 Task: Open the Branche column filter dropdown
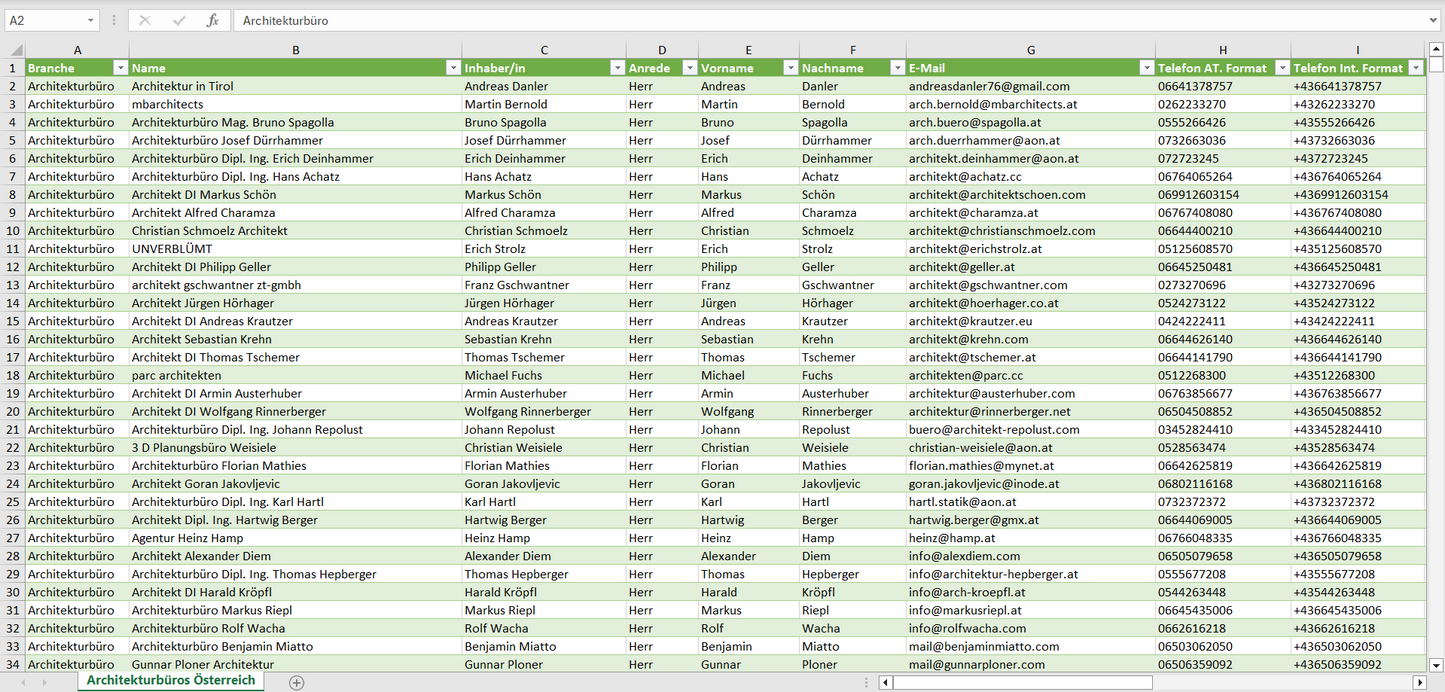tap(120, 68)
